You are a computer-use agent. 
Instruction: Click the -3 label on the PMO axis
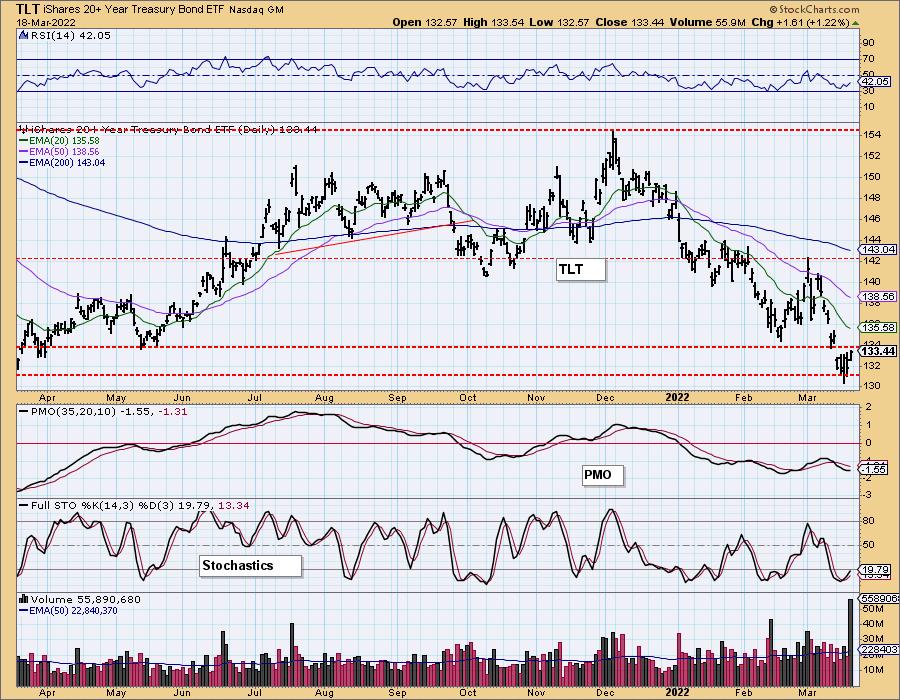tap(867, 495)
